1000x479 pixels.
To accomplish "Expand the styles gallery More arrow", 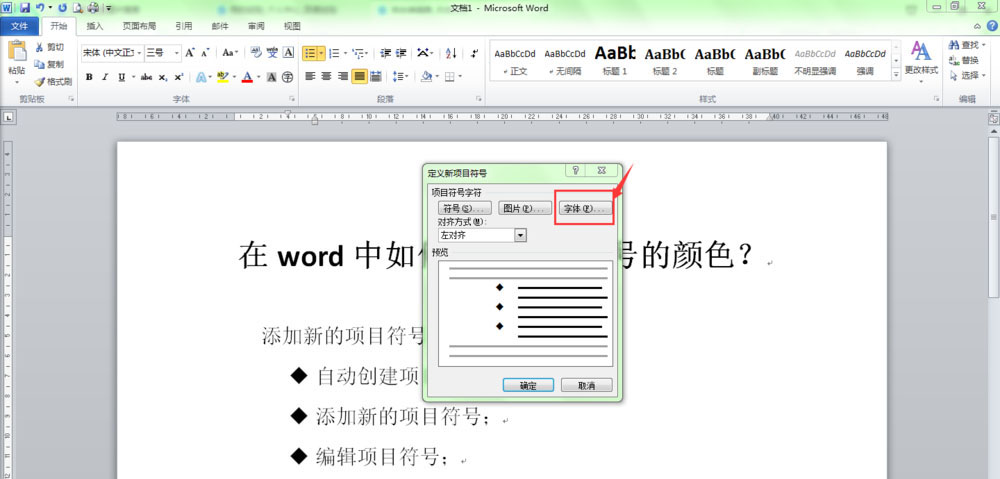I will [x=896, y=75].
